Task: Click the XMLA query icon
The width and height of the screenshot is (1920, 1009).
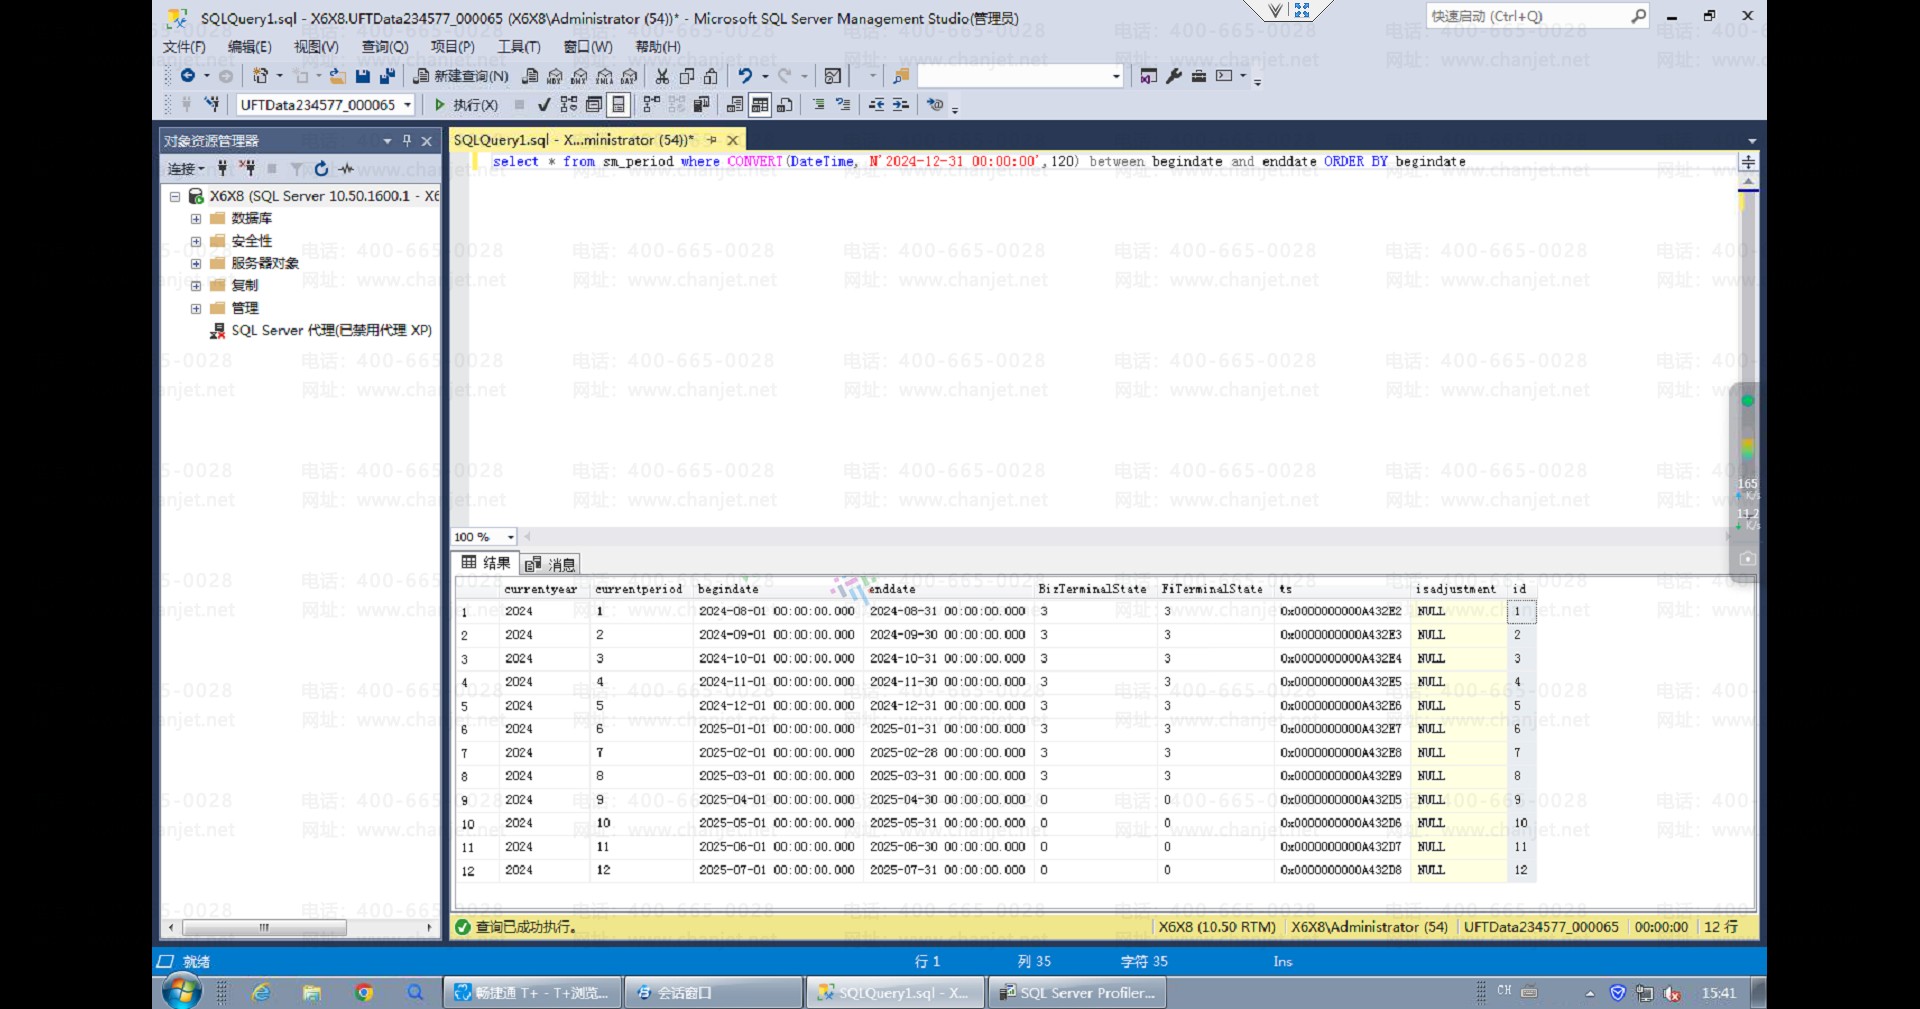Action: tap(605, 76)
